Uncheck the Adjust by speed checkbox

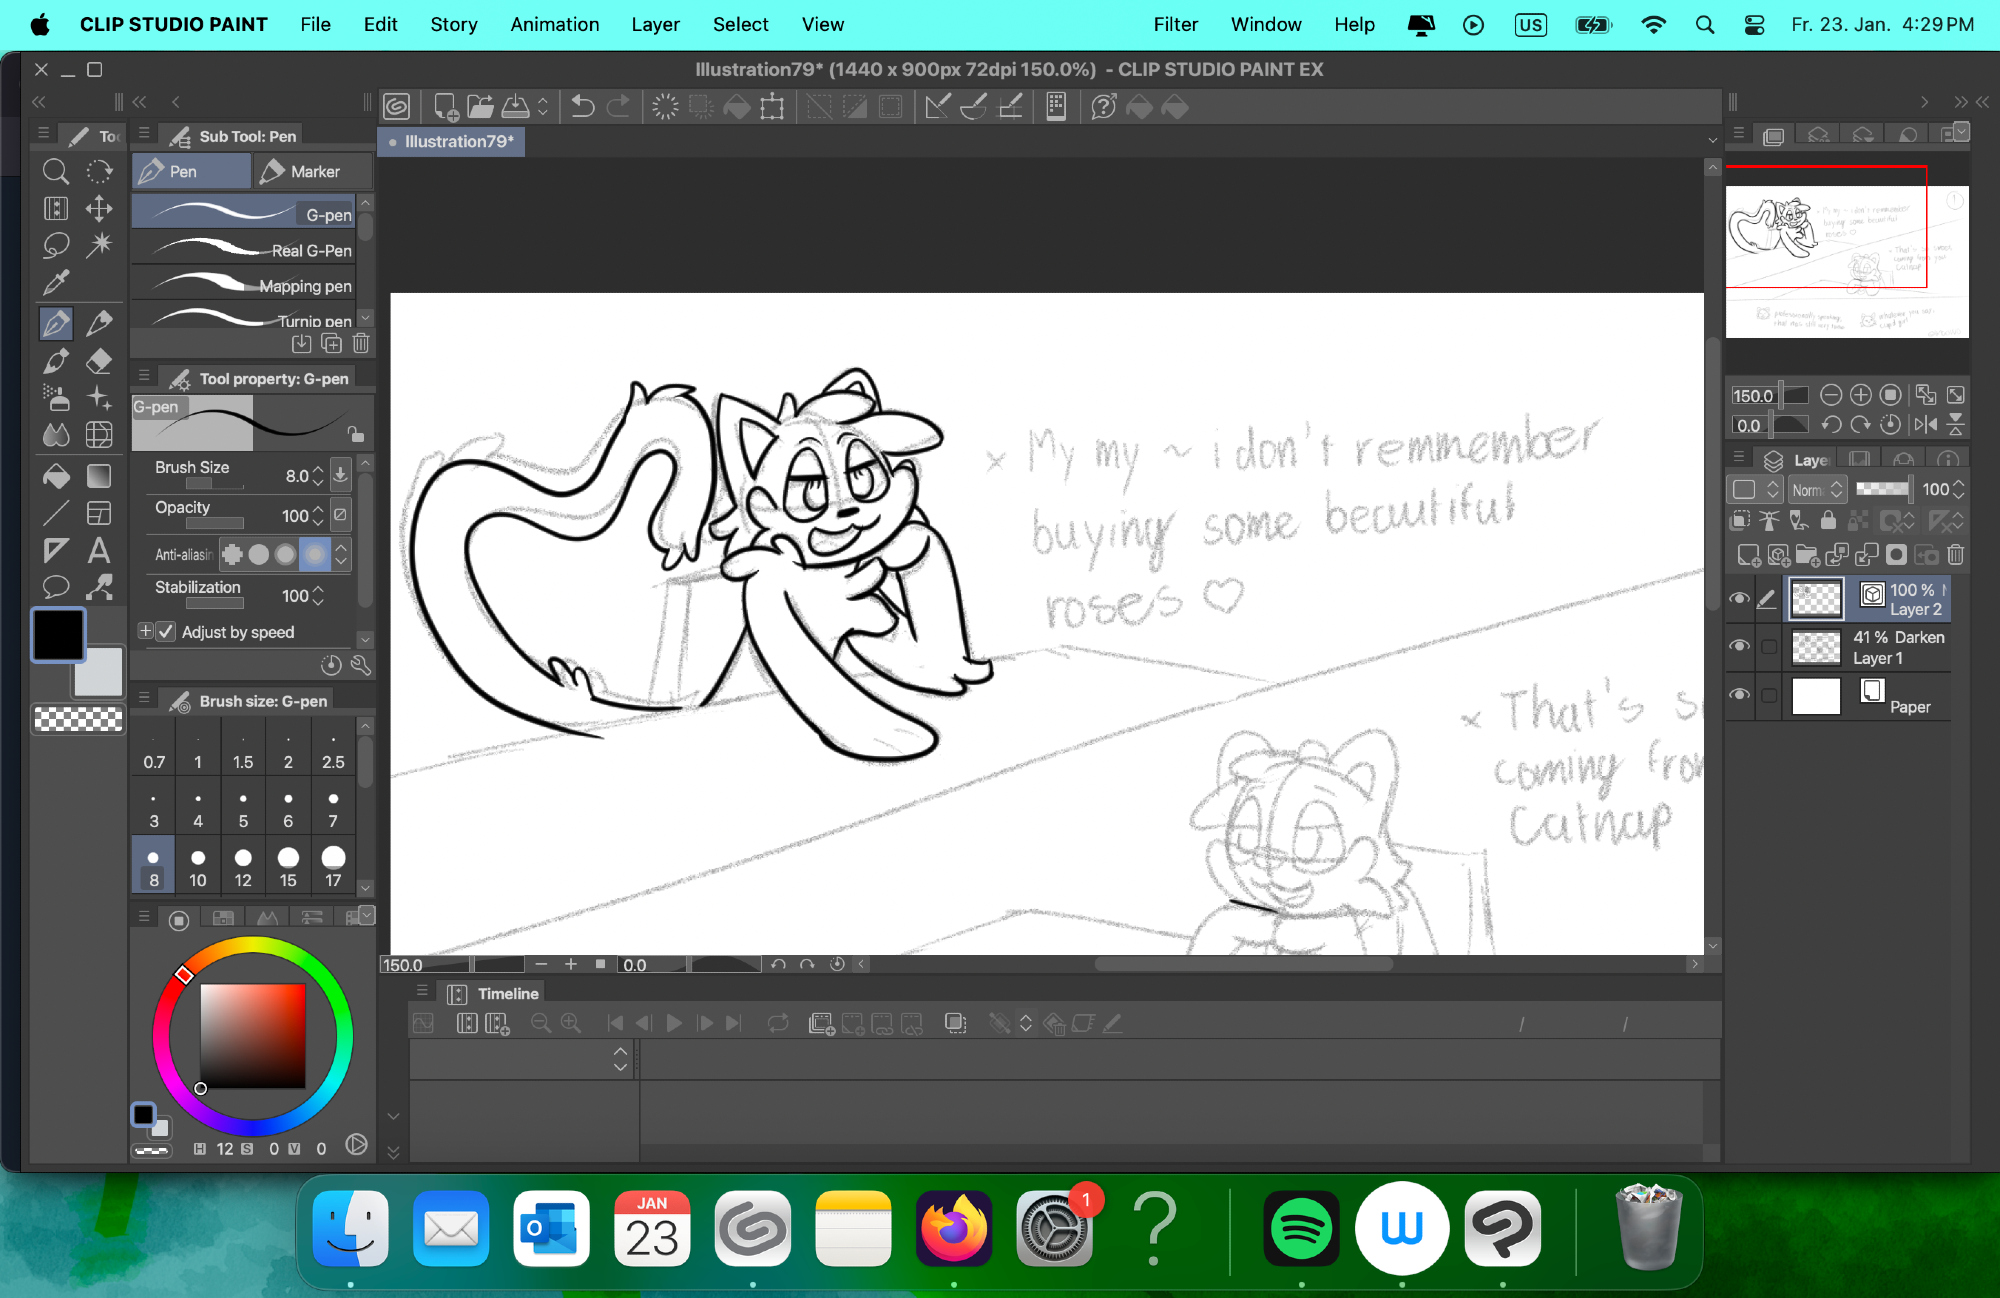[167, 632]
